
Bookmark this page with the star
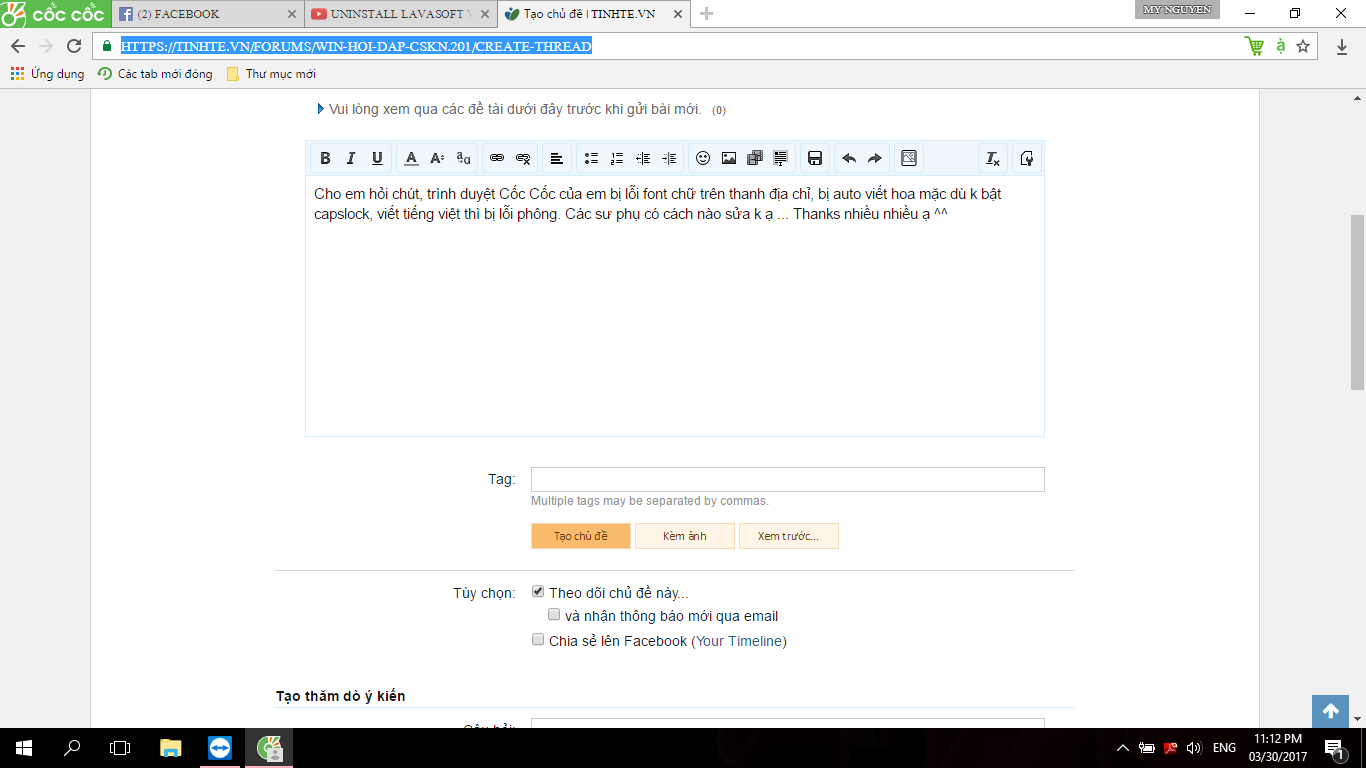[x=1303, y=46]
